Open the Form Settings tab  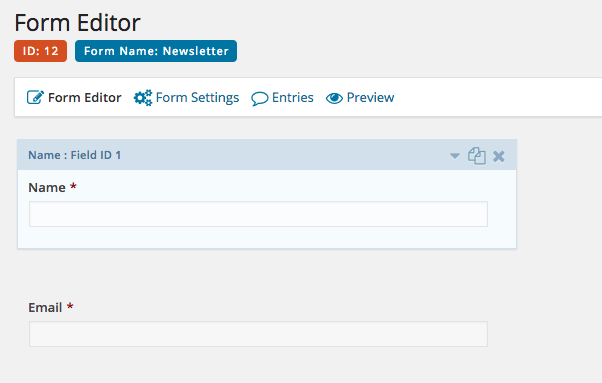[x=197, y=97]
